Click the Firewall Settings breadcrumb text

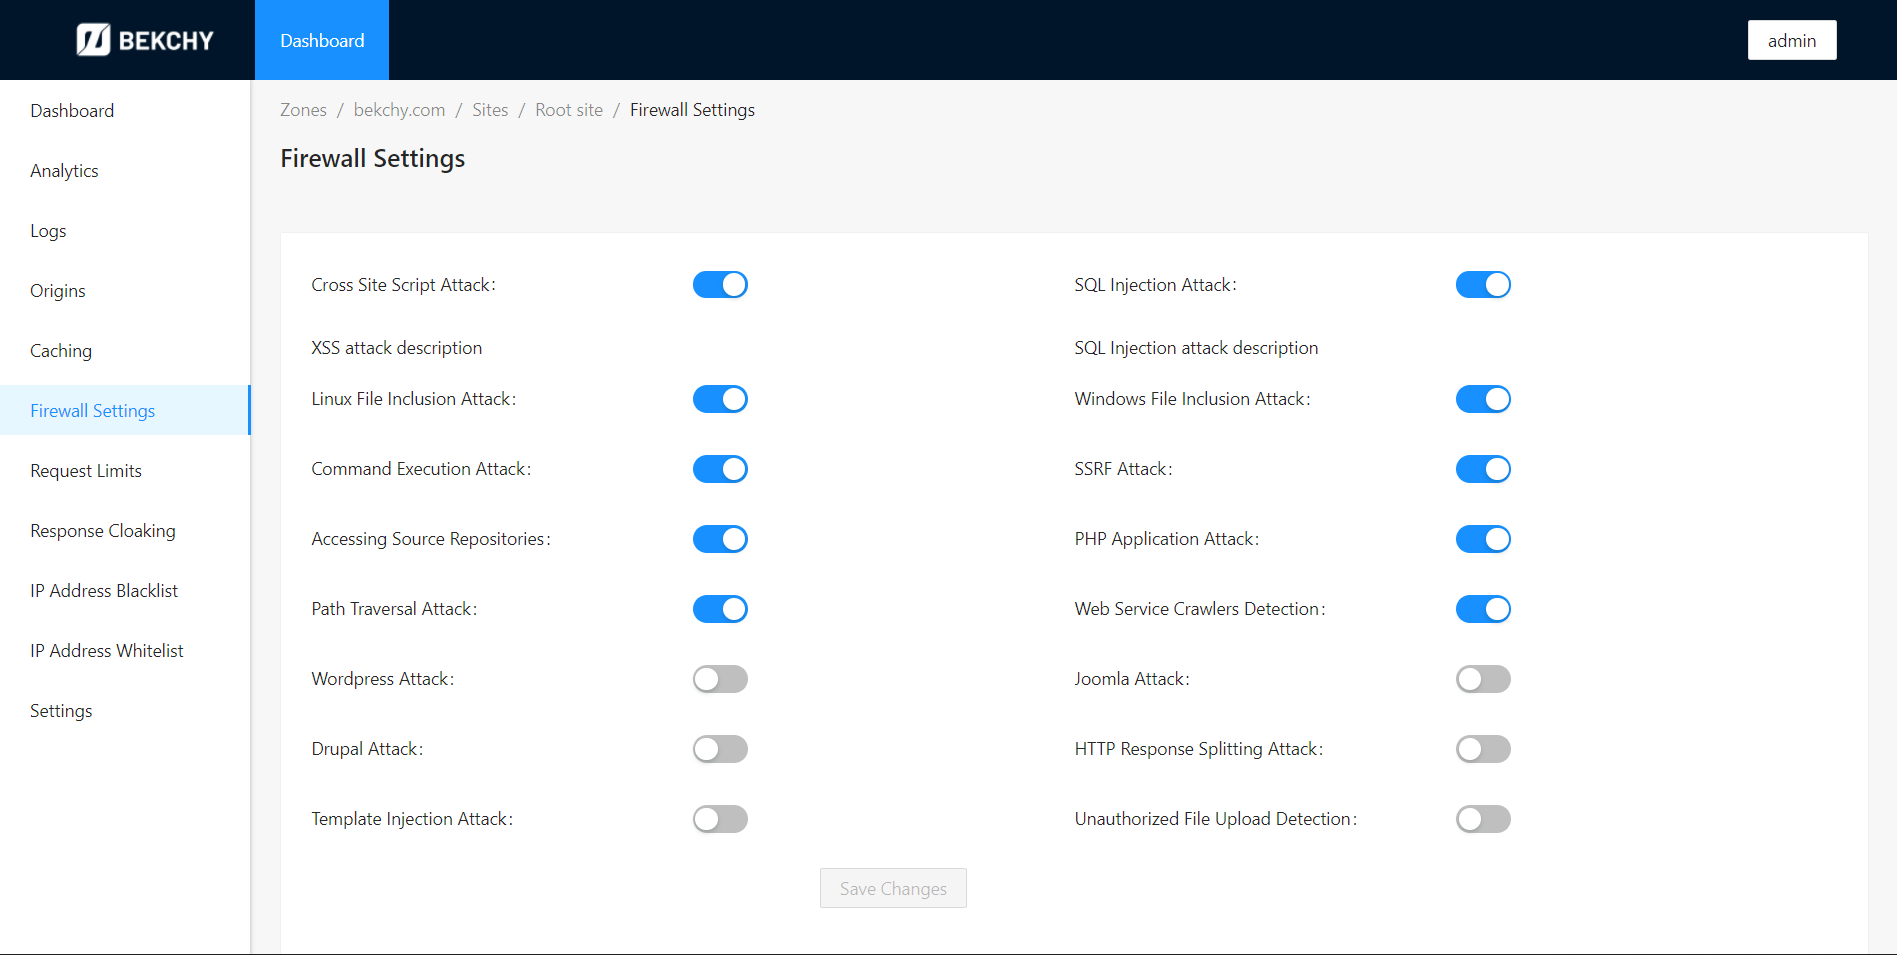coord(692,110)
